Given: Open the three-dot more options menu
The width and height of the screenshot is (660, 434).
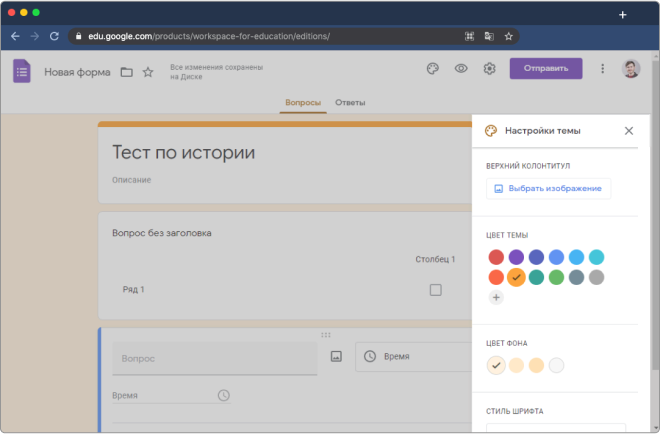Looking at the screenshot, I should (602, 69).
